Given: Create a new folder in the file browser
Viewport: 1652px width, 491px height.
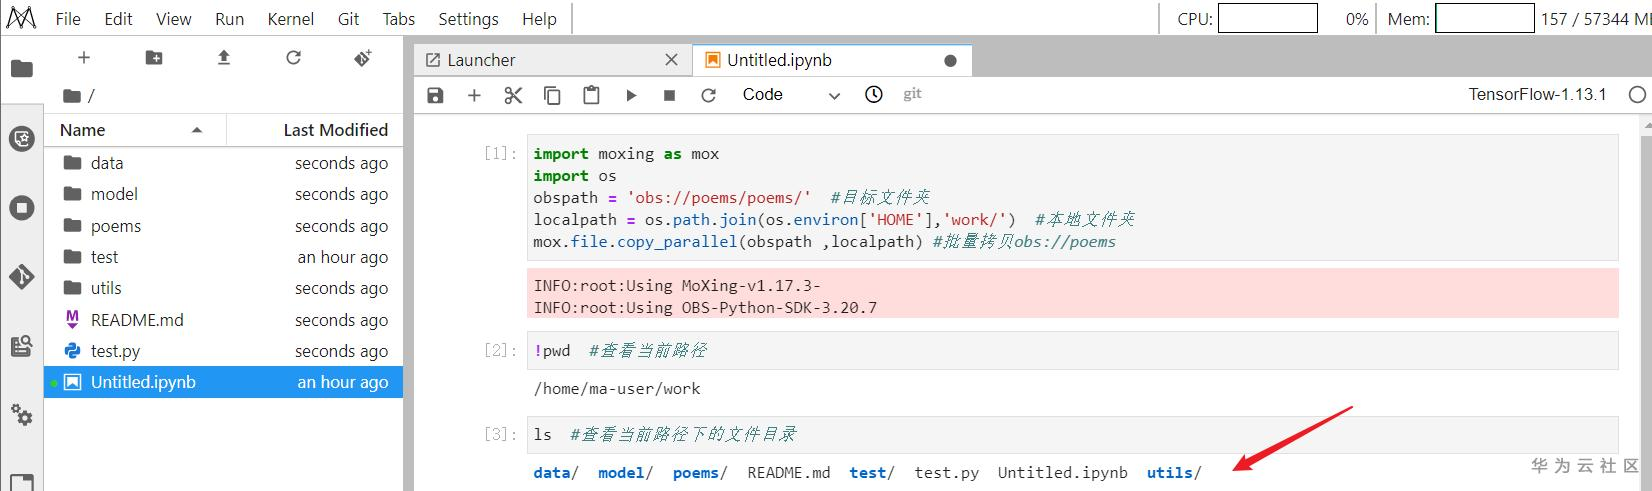Looking at the screenshot, I should 154,58.
